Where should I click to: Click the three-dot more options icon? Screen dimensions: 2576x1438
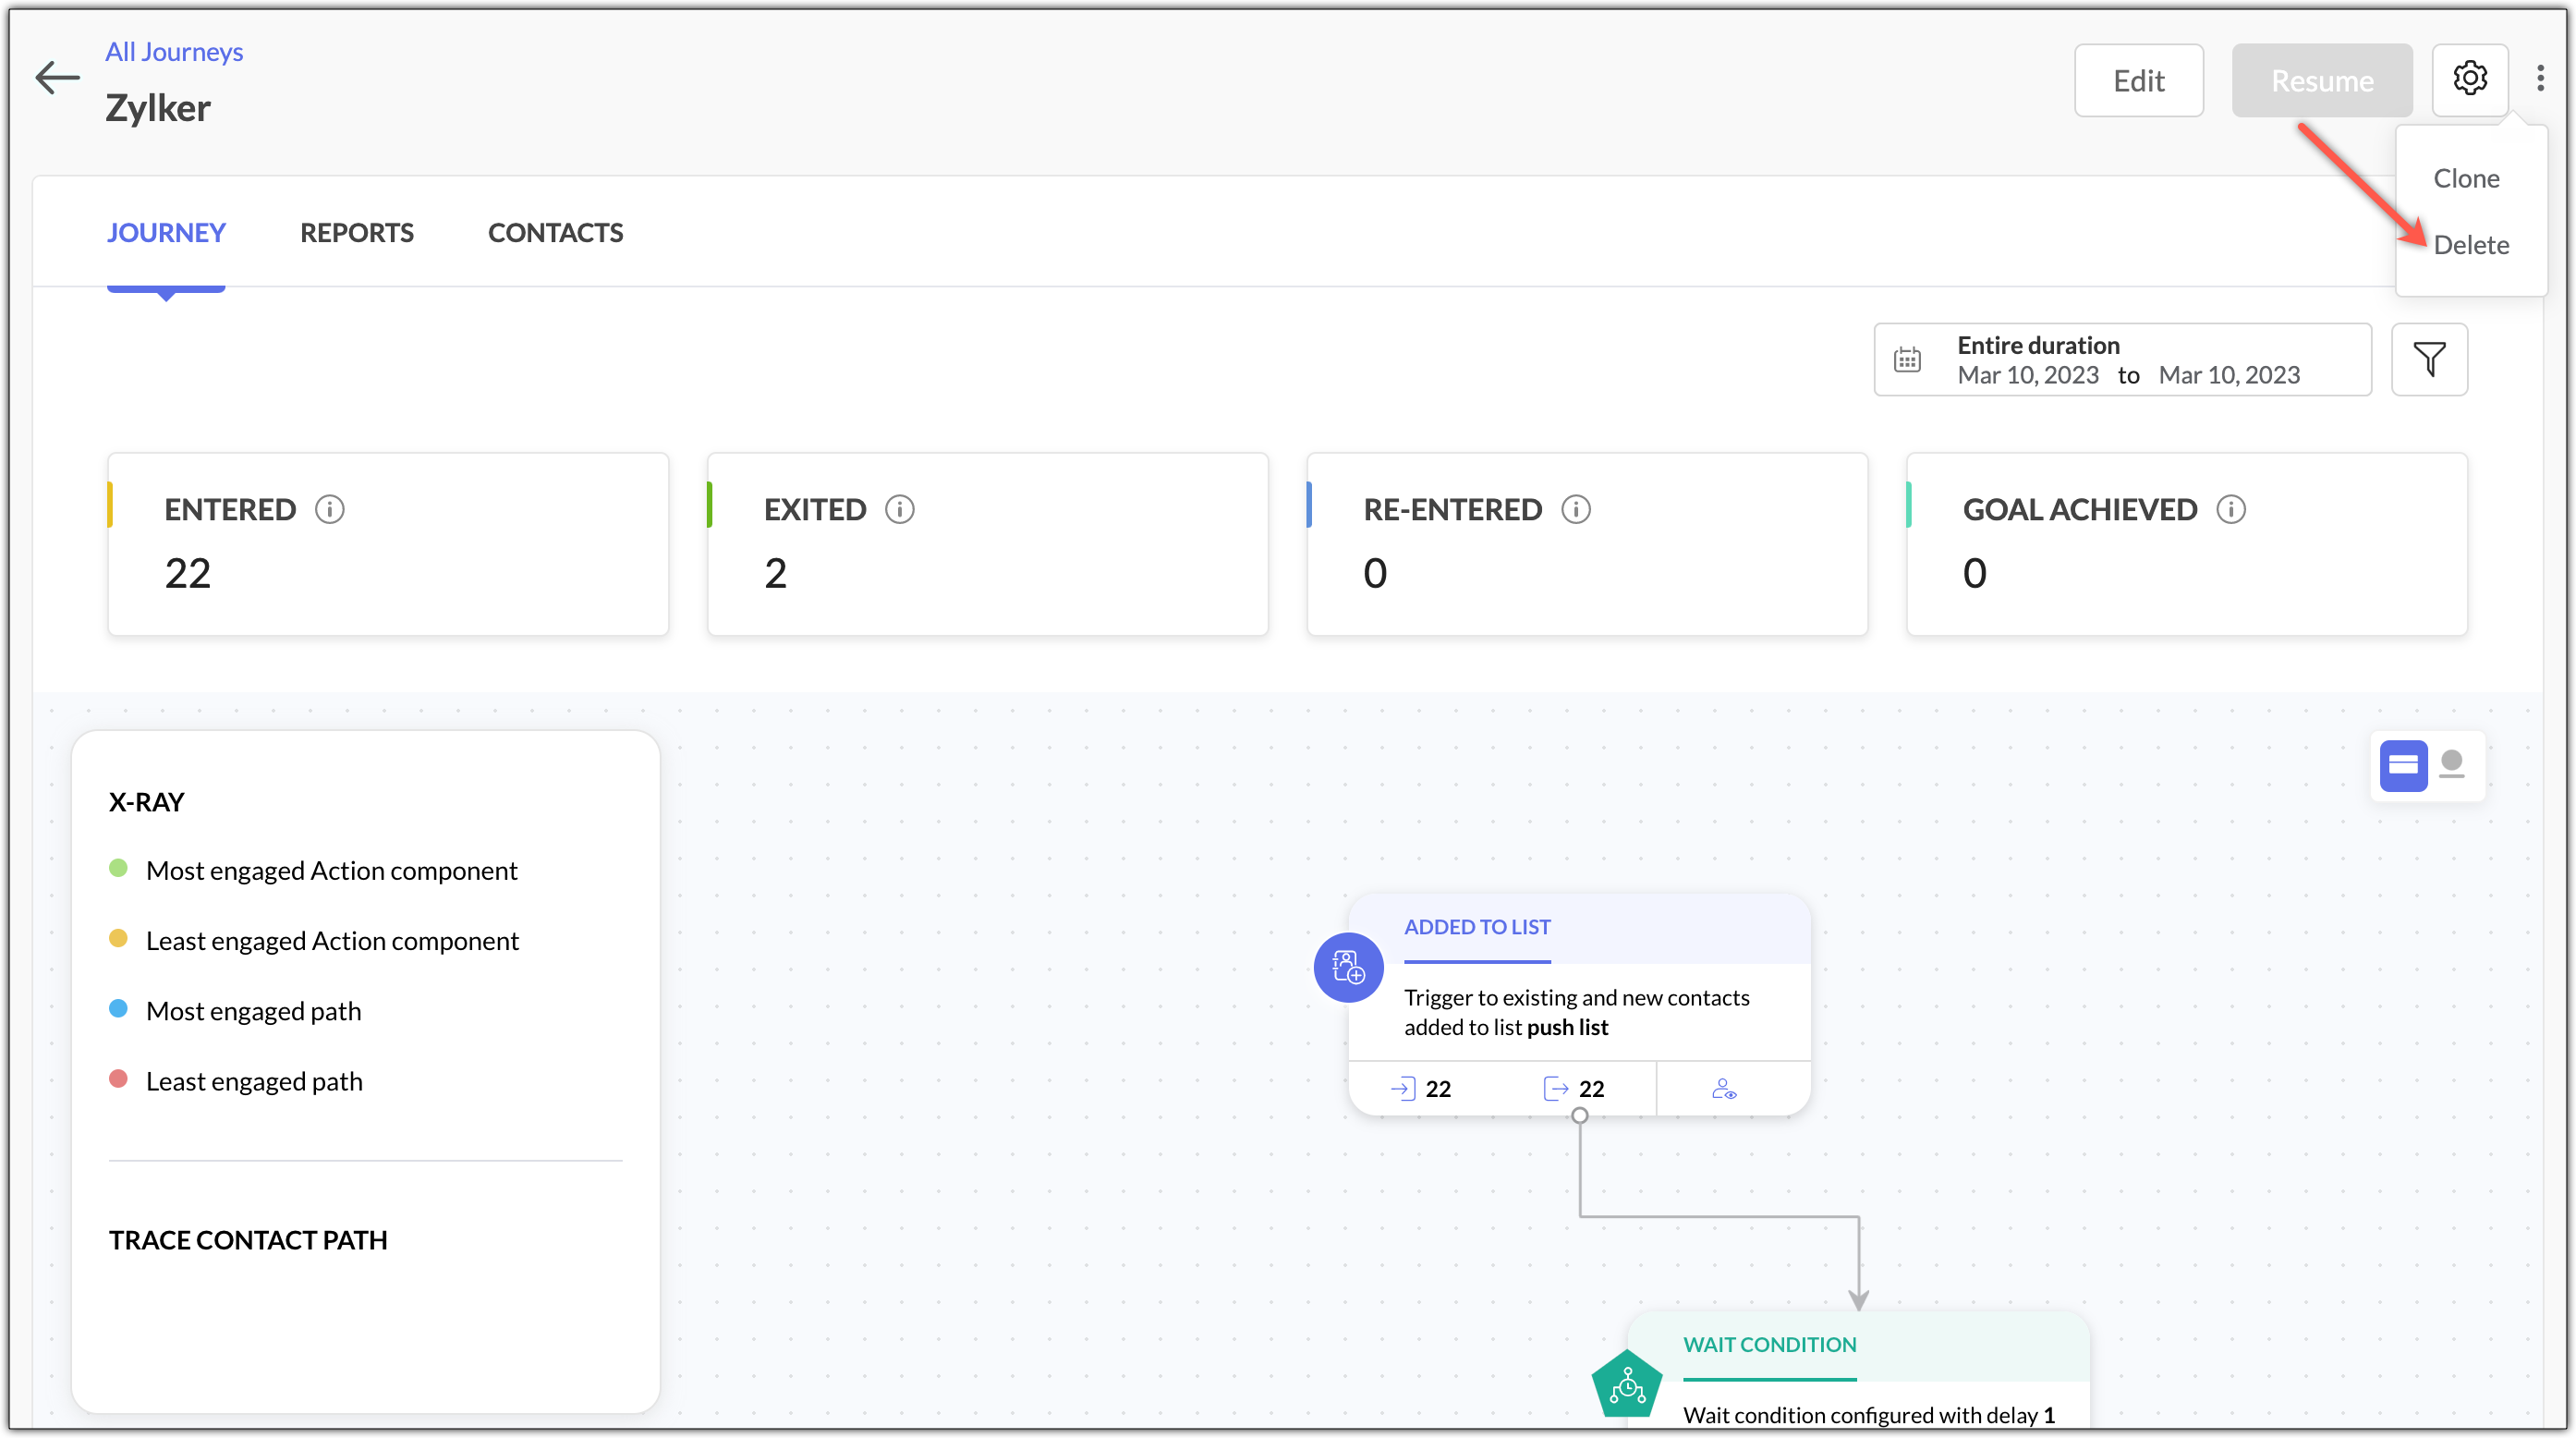2540,79
